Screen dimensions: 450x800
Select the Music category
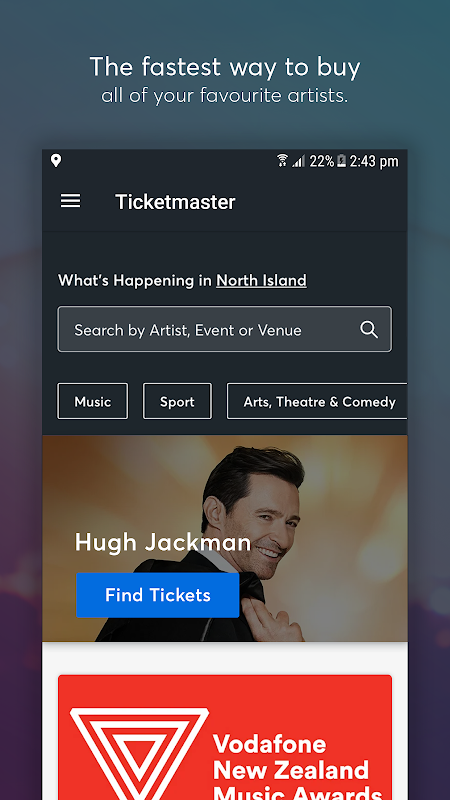pyautogui.click(x=92, y=402)
